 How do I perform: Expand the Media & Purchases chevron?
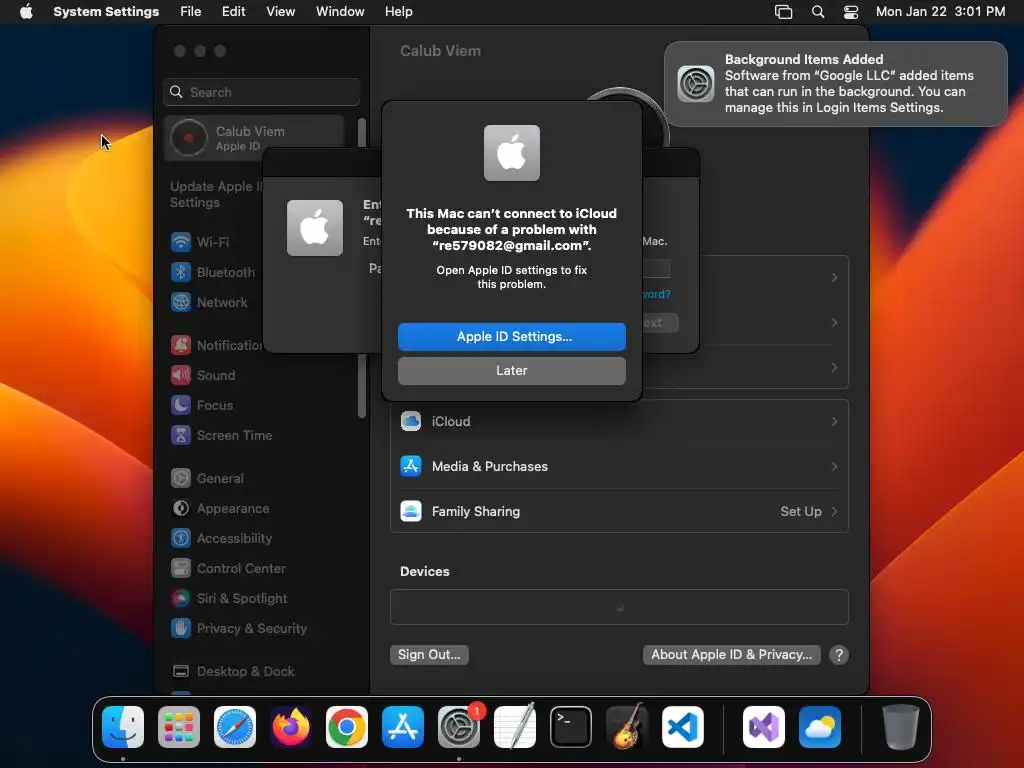click(834, 466)
